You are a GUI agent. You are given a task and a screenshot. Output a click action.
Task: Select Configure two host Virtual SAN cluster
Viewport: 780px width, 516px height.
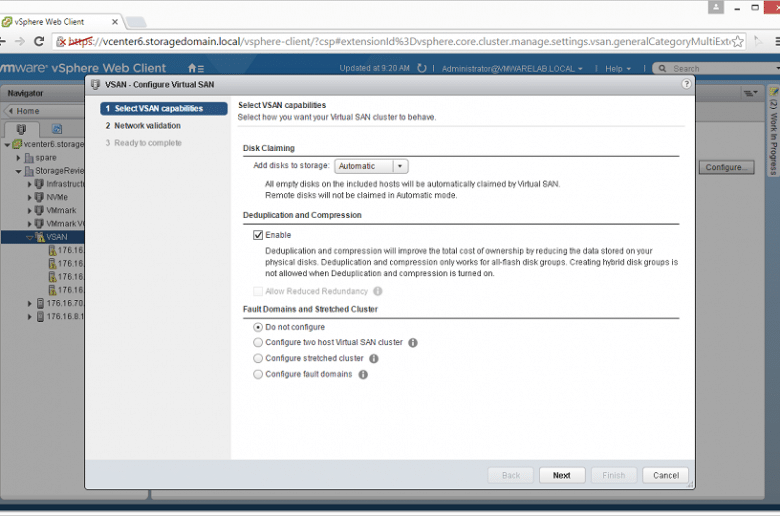pyautogui.click(x=258, y=342)
